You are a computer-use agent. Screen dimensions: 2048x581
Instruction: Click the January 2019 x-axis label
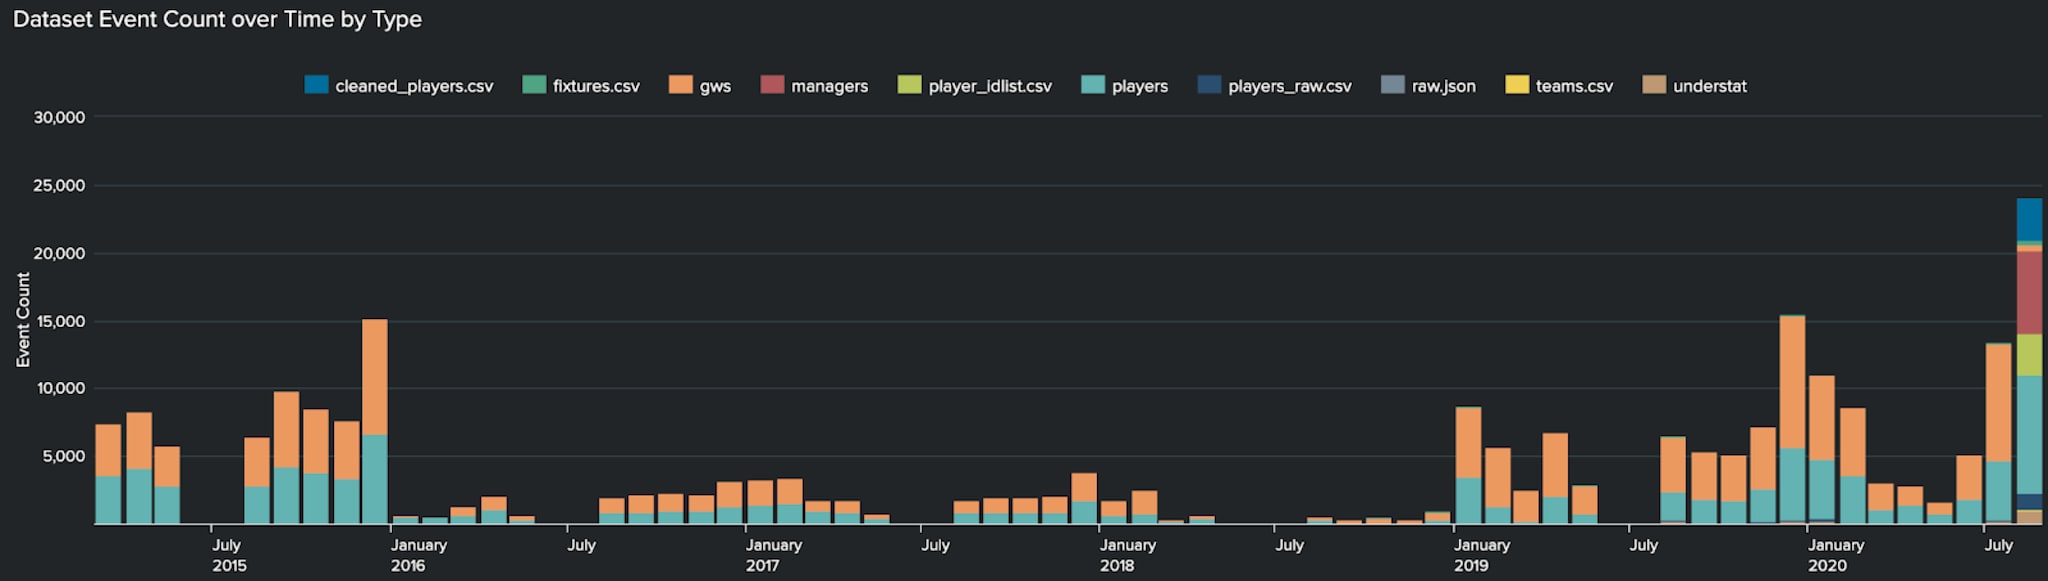[x=1482, y=555]
